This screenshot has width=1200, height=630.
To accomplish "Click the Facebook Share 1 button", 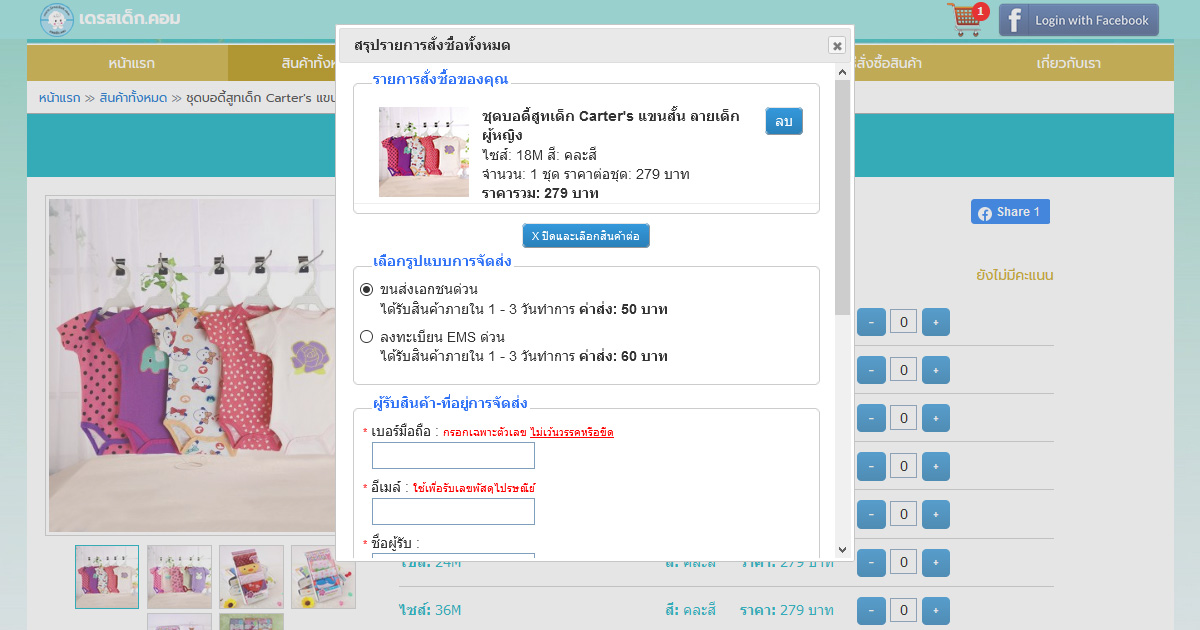I will pos(1010,212).
